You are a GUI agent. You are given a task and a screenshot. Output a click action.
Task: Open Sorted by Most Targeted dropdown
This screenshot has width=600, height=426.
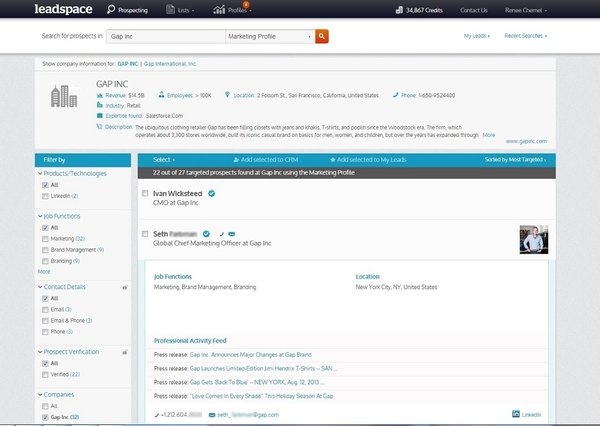515,160
